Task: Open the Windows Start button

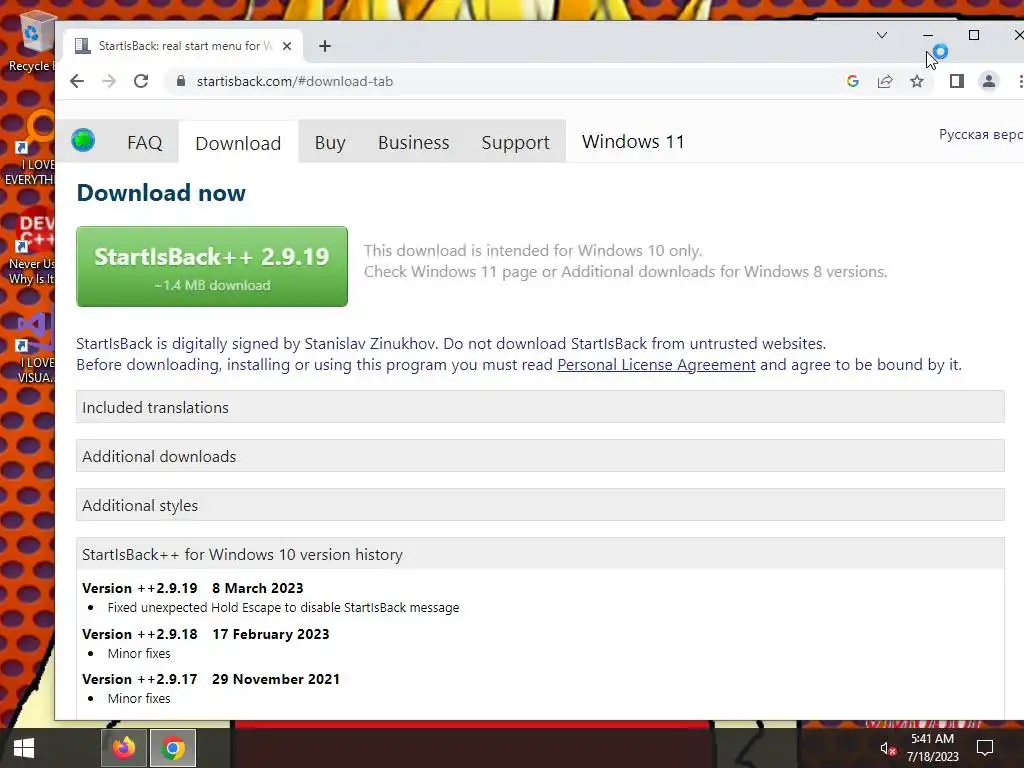Action: click(24, 748)
